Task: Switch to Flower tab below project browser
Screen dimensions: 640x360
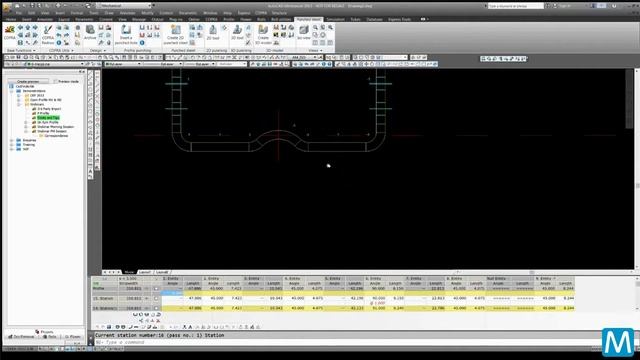Action: click(x=73, y=337)
